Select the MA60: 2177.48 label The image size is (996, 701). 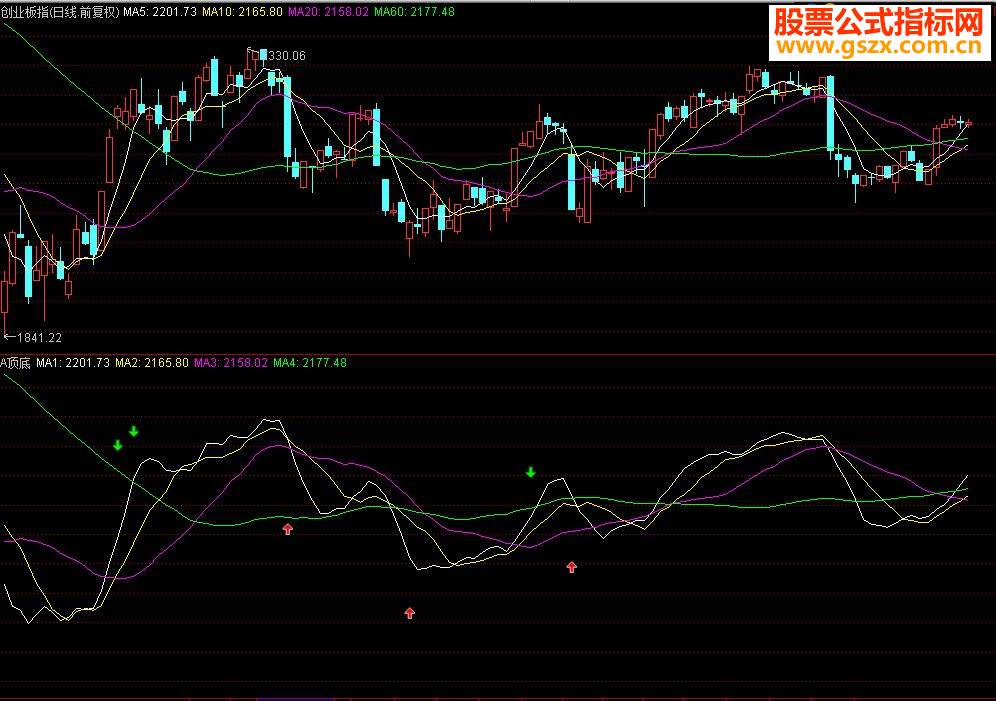point(414,11)
